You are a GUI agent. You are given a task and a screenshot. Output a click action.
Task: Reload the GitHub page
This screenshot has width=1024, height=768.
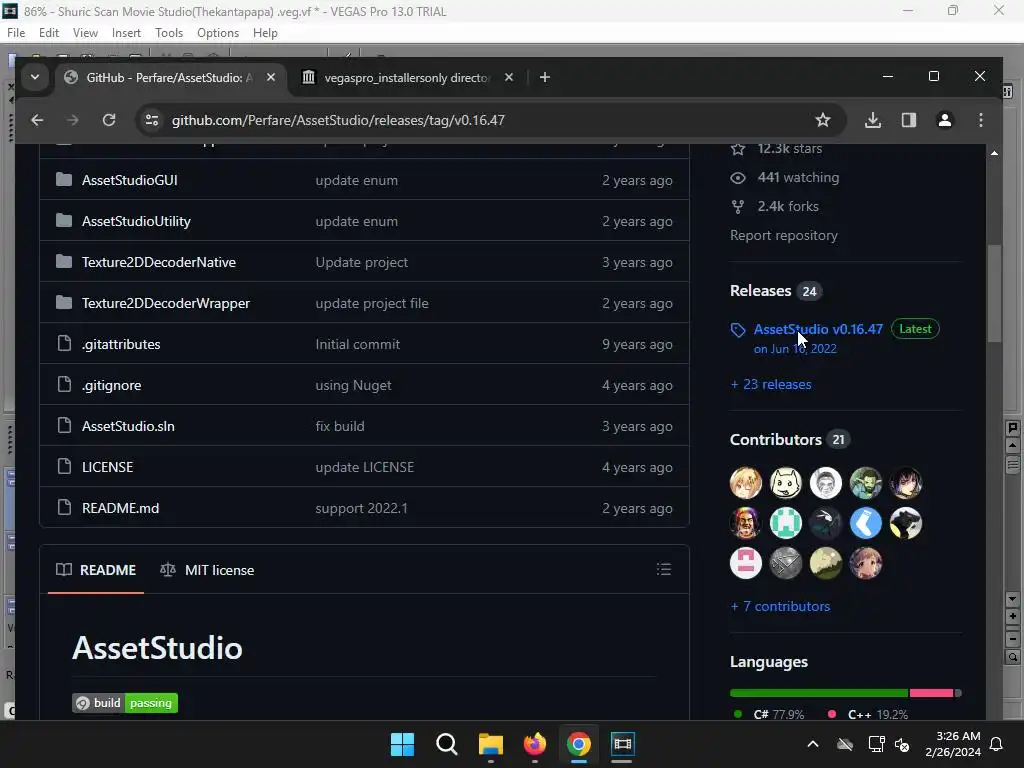(109, 120)
